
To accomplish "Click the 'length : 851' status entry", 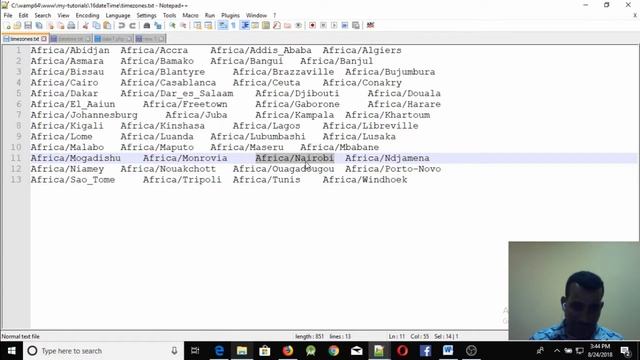I will coord(309,337).
